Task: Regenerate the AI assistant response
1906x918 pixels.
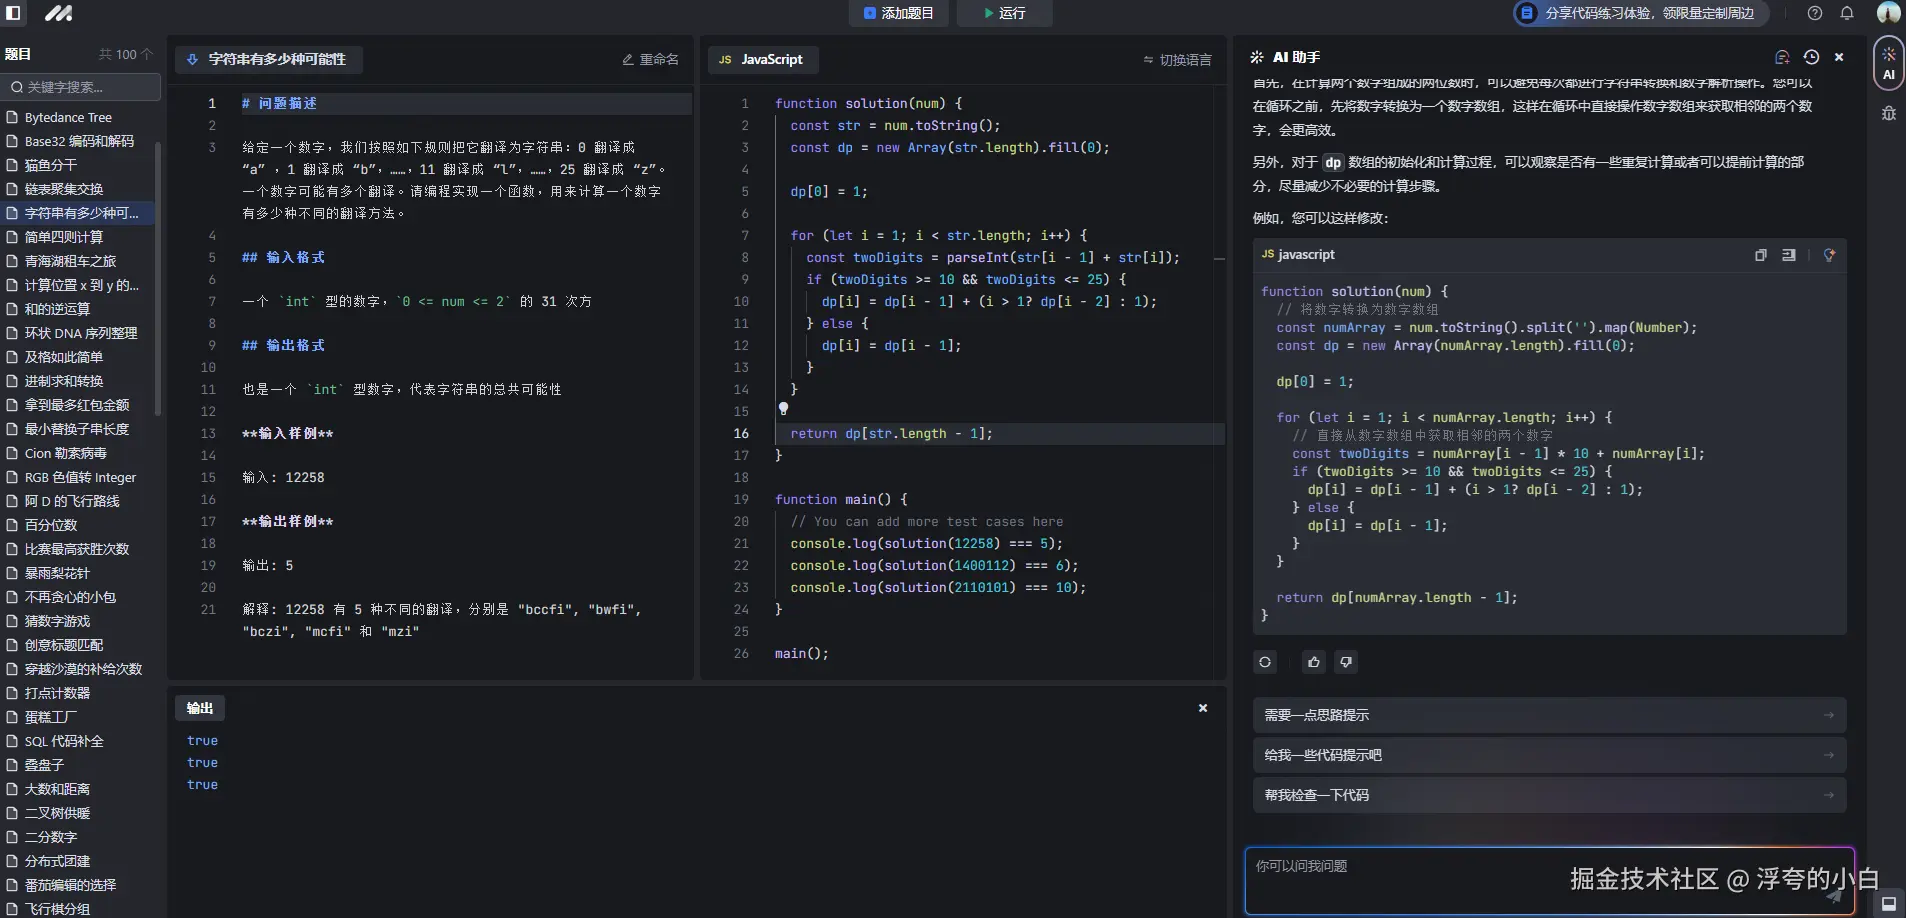Action: pyautogui.click(x=1265, y=662)
